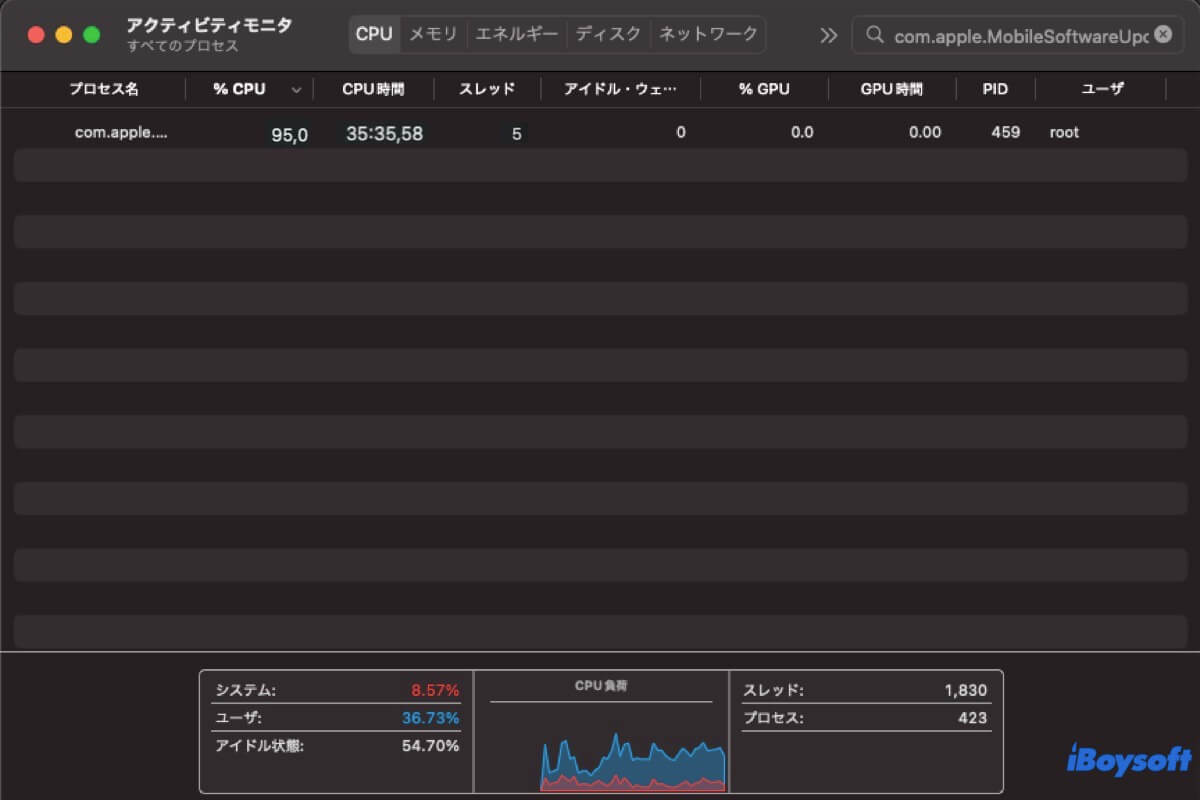Sort by スレッド column header

[487, 89]
